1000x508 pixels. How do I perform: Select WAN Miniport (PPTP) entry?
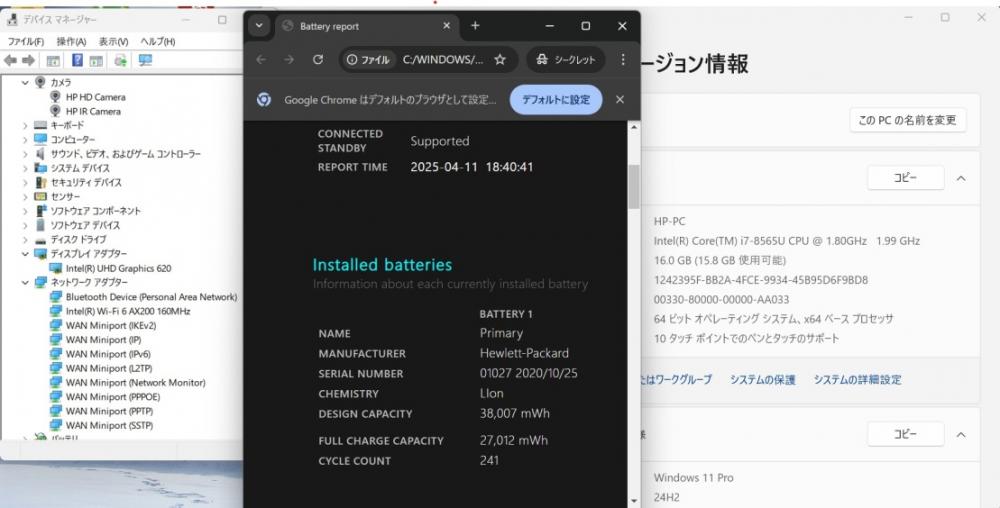(x=110, y=411)
